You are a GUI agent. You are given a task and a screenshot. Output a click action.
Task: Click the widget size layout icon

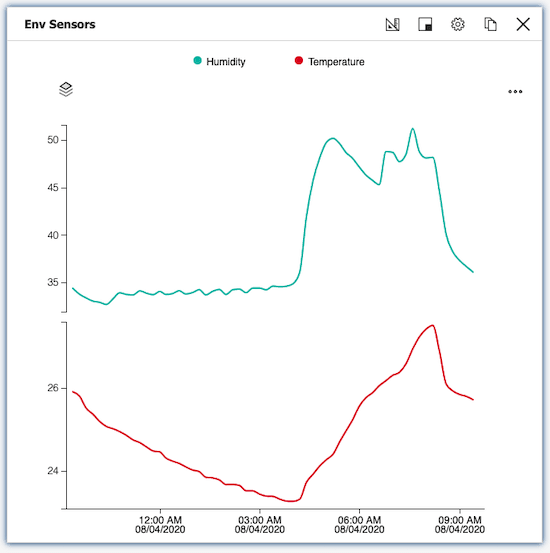425,25
